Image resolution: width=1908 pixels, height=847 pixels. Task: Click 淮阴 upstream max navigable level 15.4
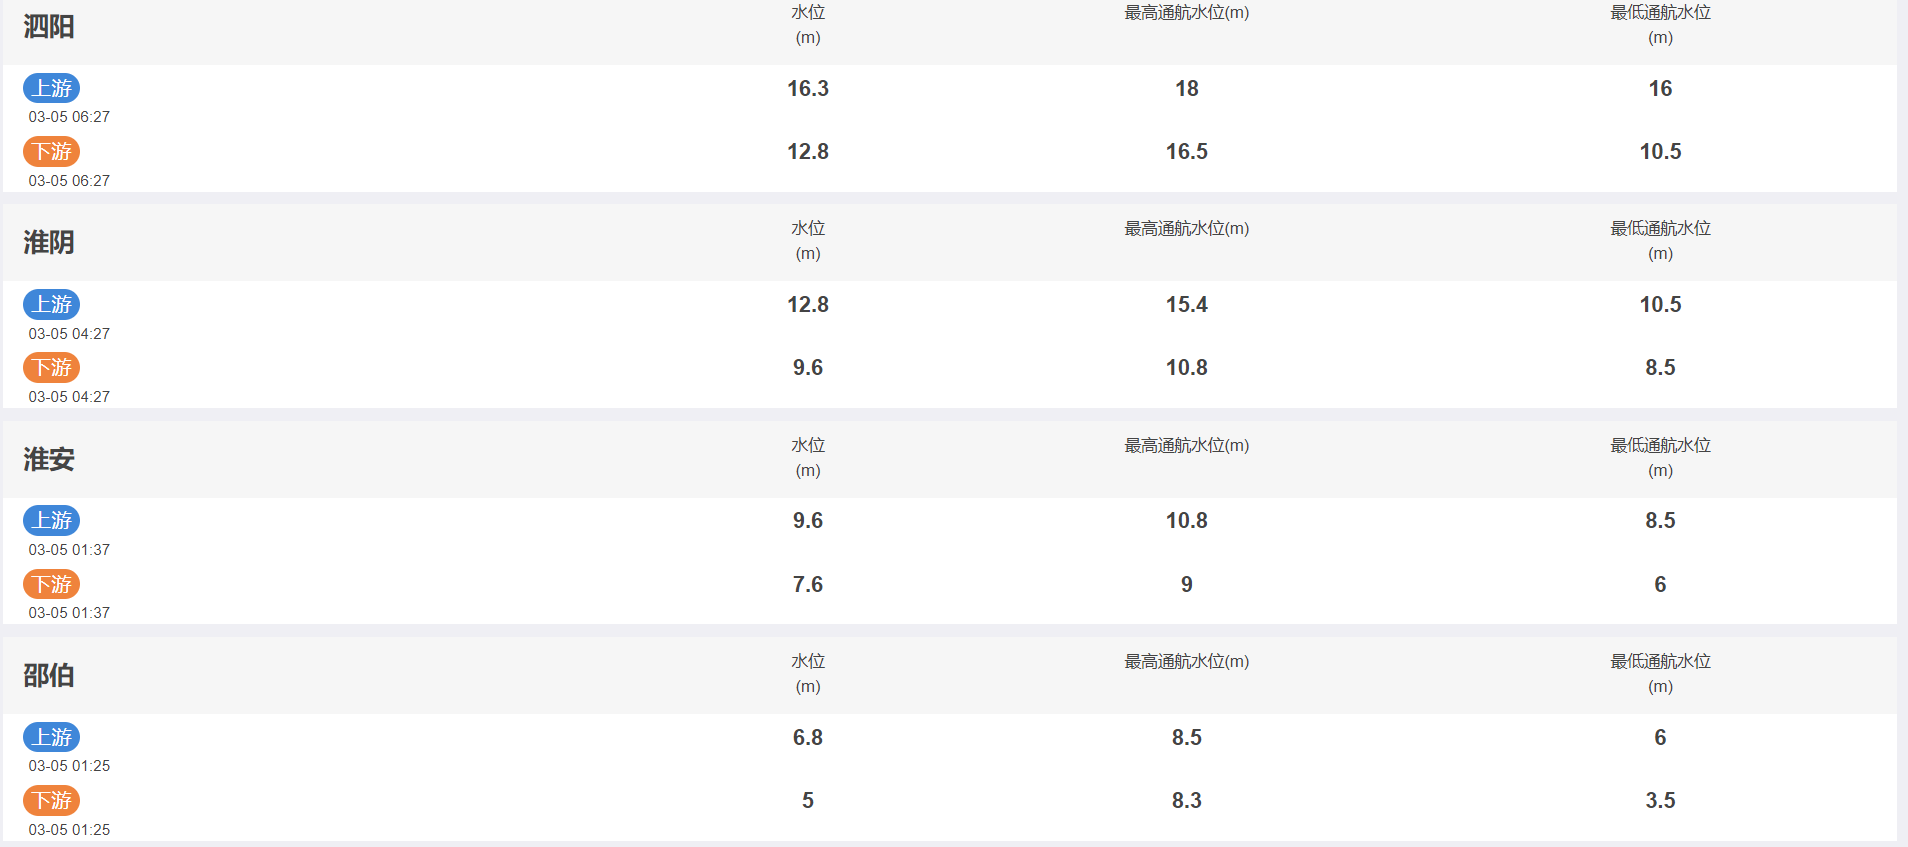click(1187, 304)
